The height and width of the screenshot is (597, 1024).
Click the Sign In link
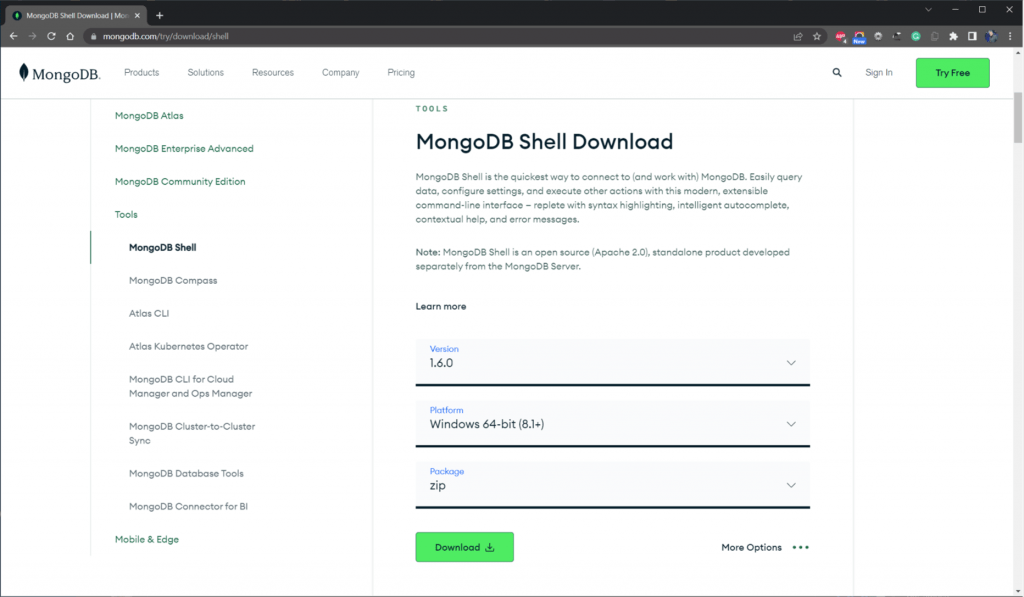[x=879, y=73]
